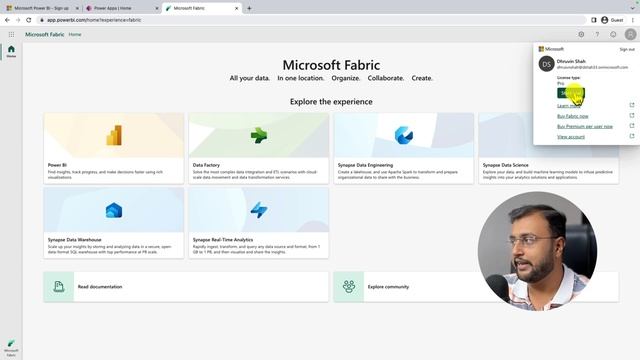
Task: Click the Microsoft Fabric header title
Action: (x=44, y=35)
